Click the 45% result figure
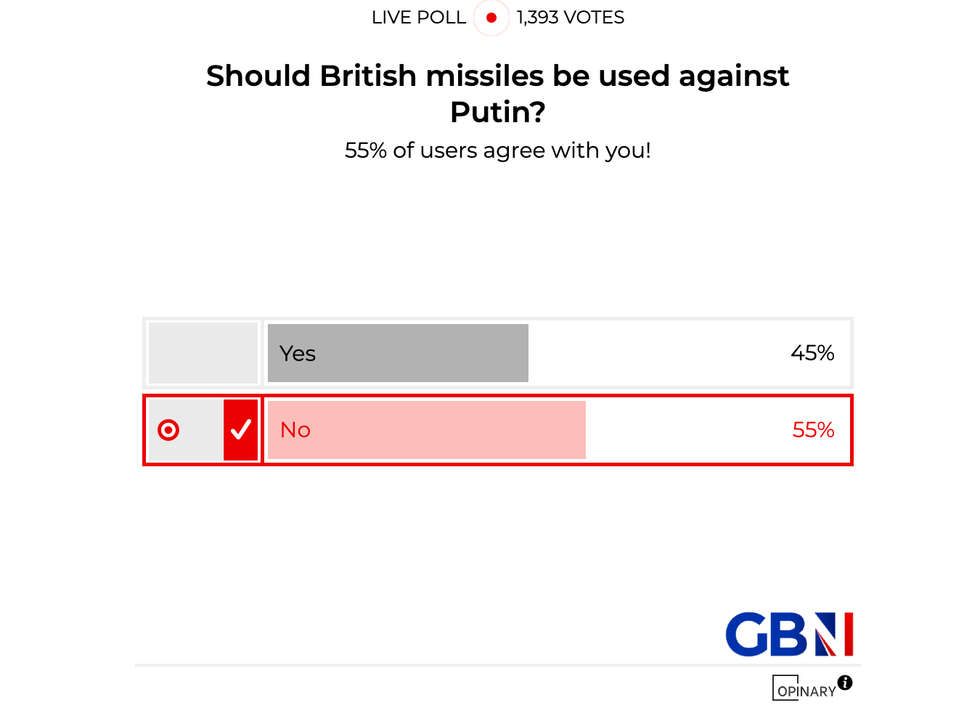Screen dimensions: 980x709 click(812, 353)
